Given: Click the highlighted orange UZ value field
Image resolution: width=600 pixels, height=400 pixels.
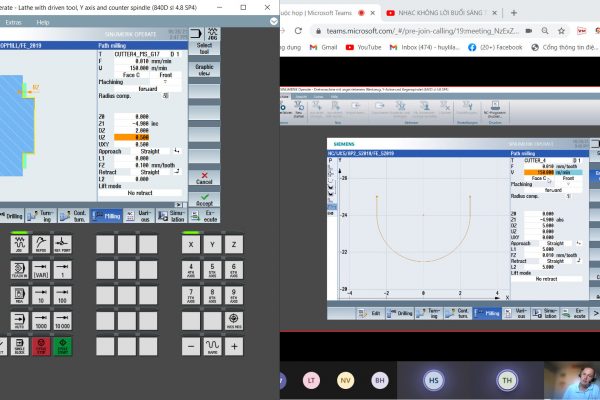Looking at the screenshot, I should (x=132, y=136).
